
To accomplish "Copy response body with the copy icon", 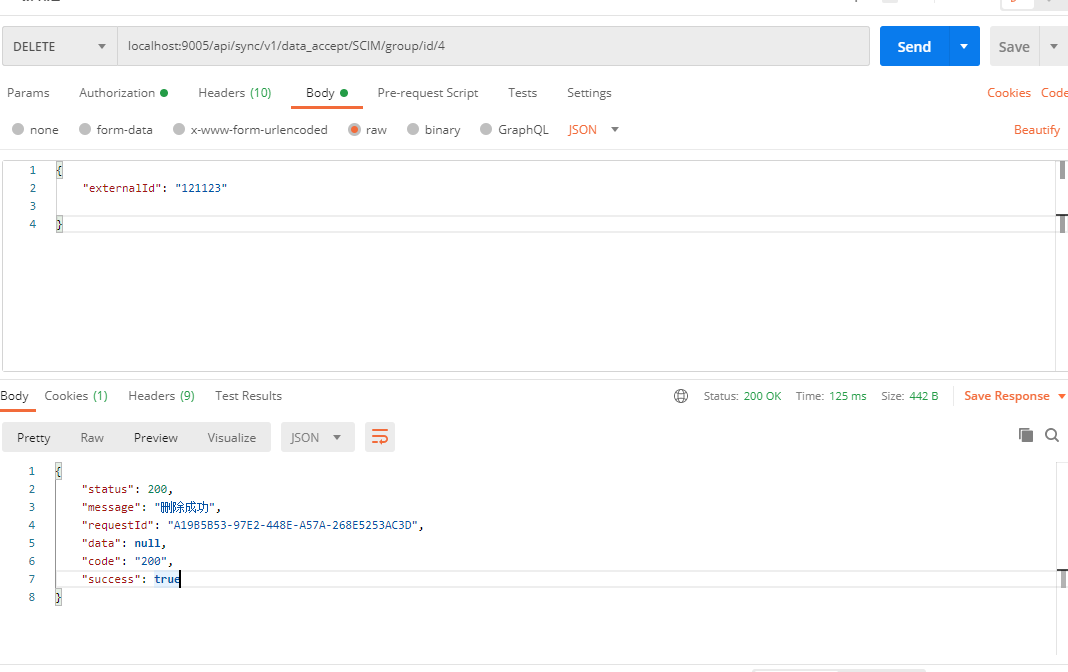I will click(1026, 435).
